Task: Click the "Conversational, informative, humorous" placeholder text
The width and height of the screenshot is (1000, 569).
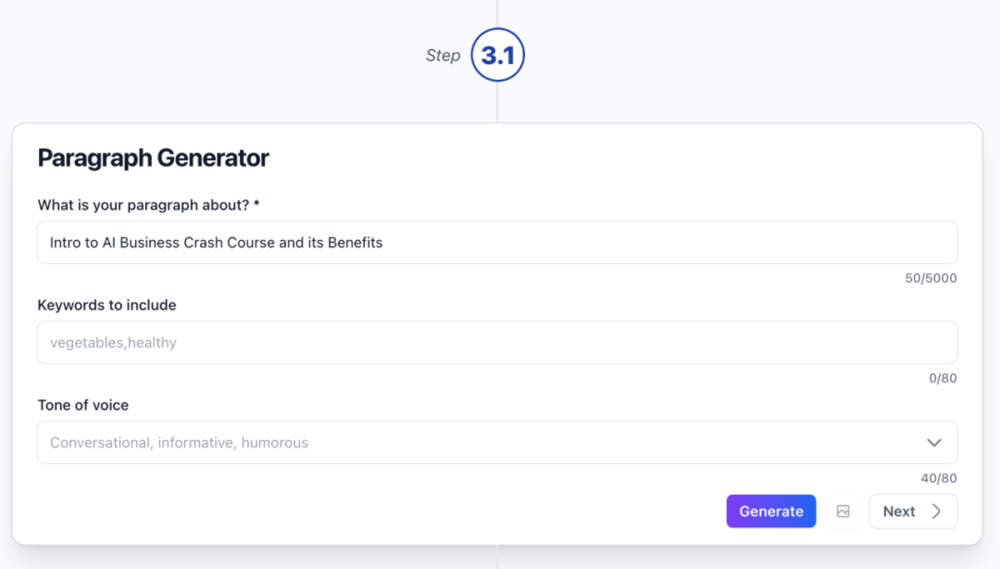Action: click(x=179, y=442)
